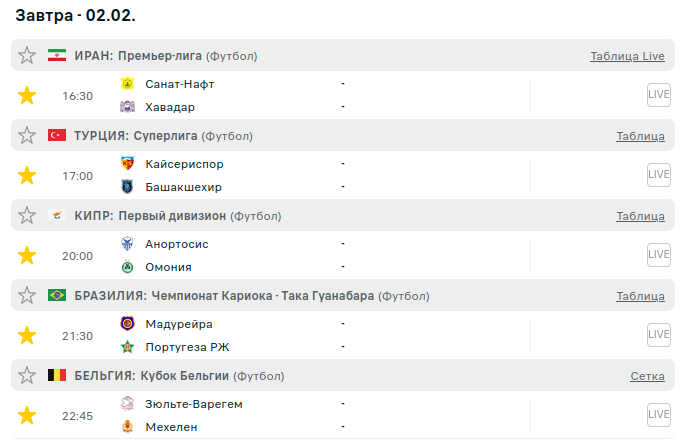
Task: Click LIVE icon for Анортосис vs Омония
Action: pos(658,255)
